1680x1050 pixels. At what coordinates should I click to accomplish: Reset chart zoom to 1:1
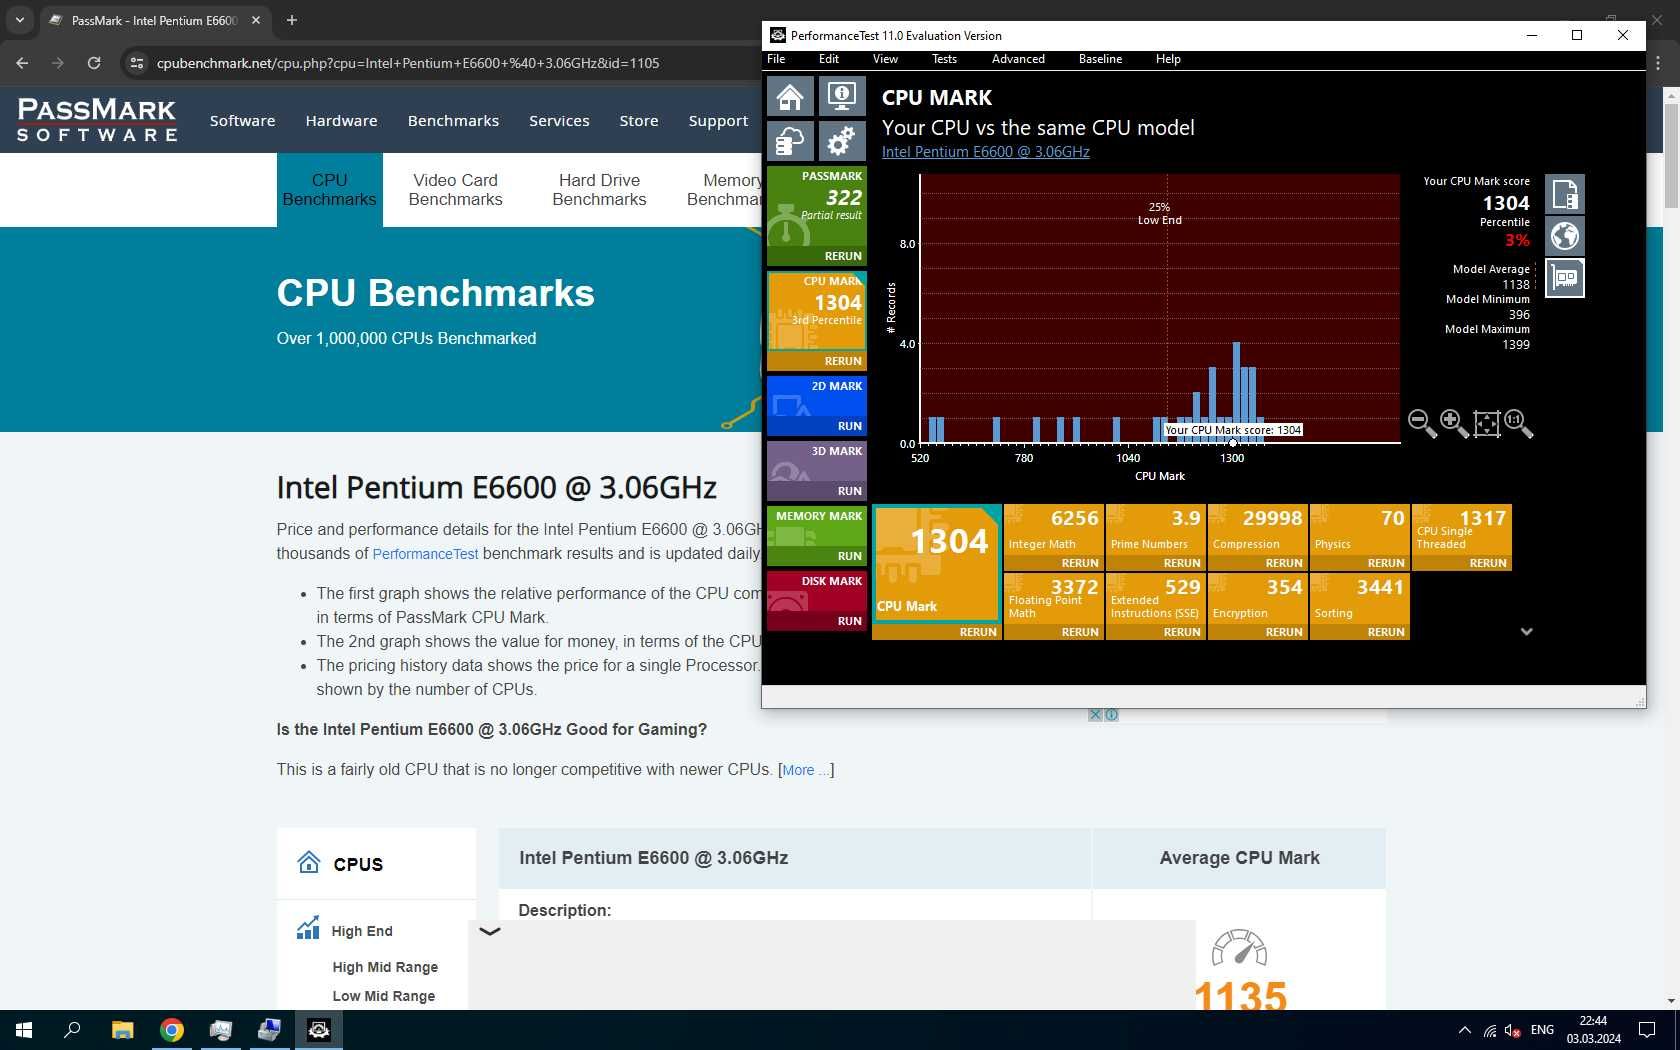coord(1518,423)
